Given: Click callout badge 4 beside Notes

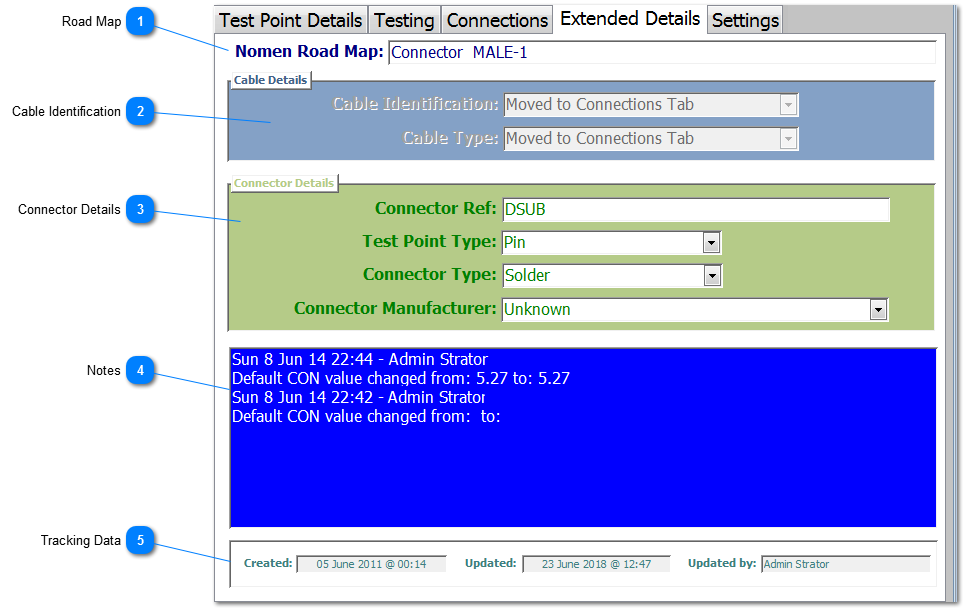Looking at the screenshot, I should 140,371.
